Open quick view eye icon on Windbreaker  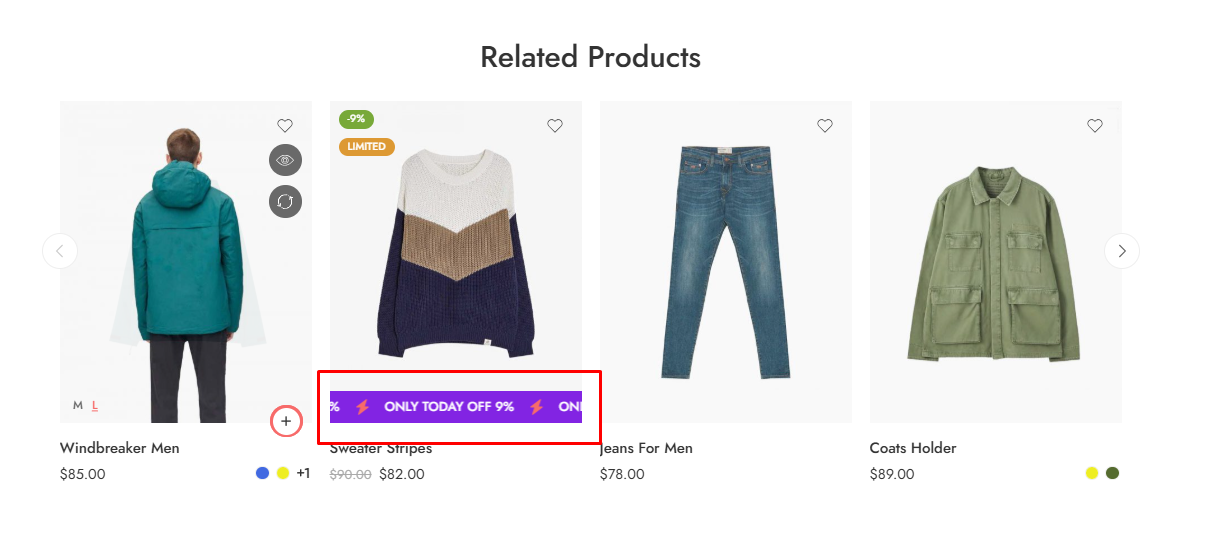click(285, 160)
